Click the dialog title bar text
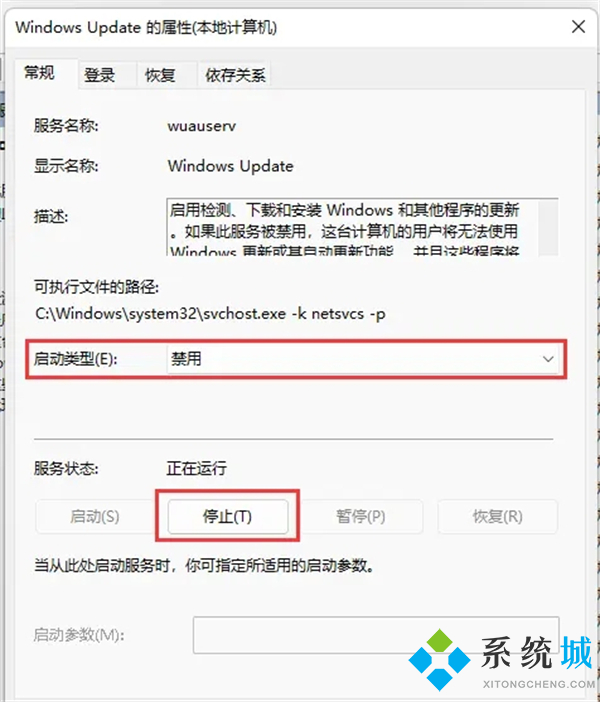 [x=146, y=27]
